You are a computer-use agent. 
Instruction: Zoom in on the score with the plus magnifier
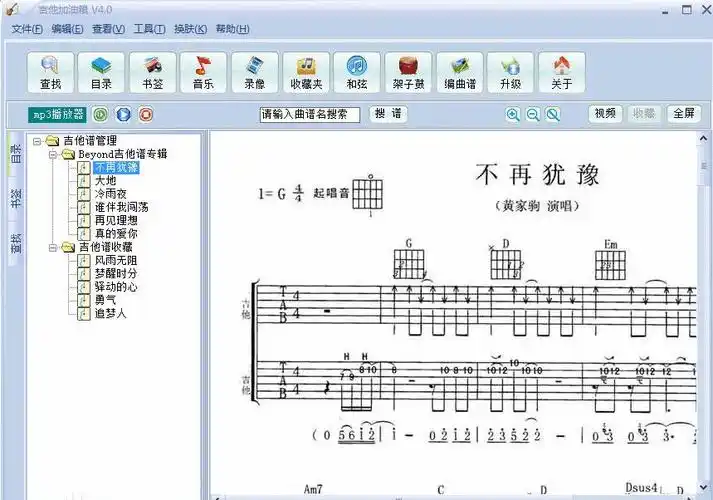[513, 114]
